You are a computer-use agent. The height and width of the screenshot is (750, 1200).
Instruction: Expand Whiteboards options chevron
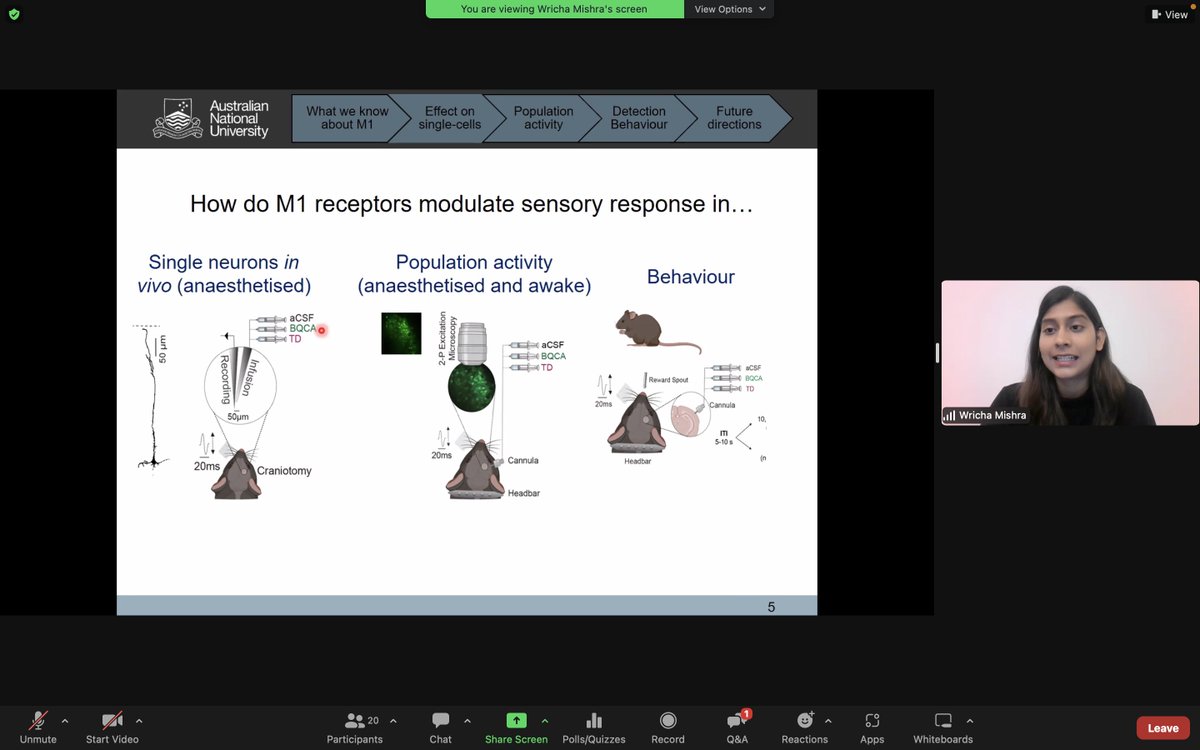tap(969, 721)
